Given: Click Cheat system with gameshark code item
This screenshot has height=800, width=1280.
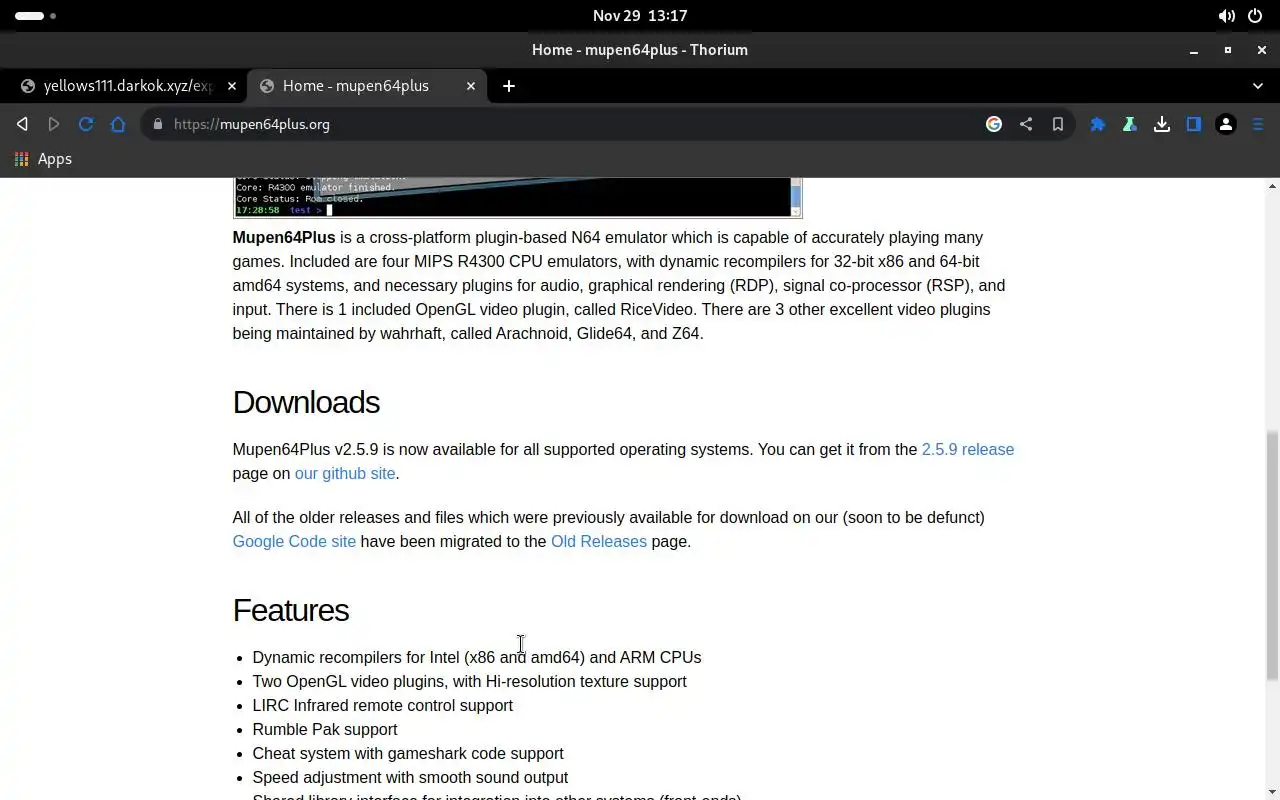Looking at the screenshot, I should [x=408, y=753].
